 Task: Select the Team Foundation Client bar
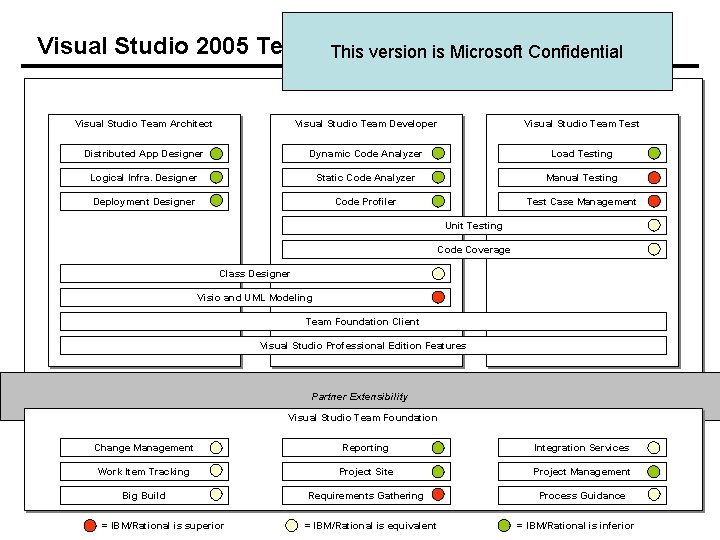pos(363,321)
